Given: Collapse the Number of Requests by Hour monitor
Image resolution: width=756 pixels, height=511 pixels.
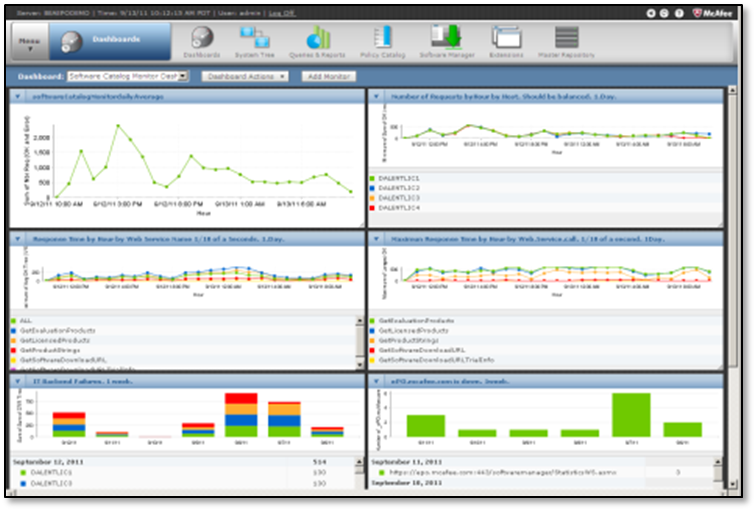Looking at the screenshot, I should point(374,96).
